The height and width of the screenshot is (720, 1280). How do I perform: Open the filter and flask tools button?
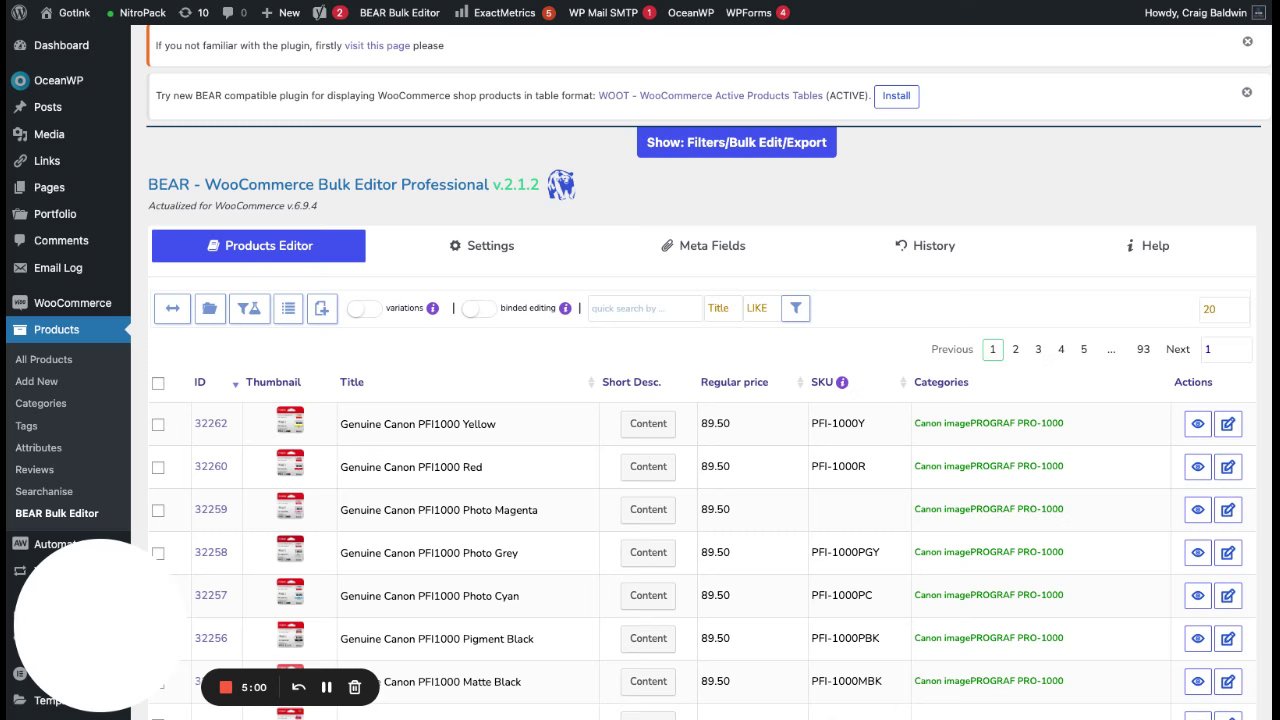tap(250, 308)
